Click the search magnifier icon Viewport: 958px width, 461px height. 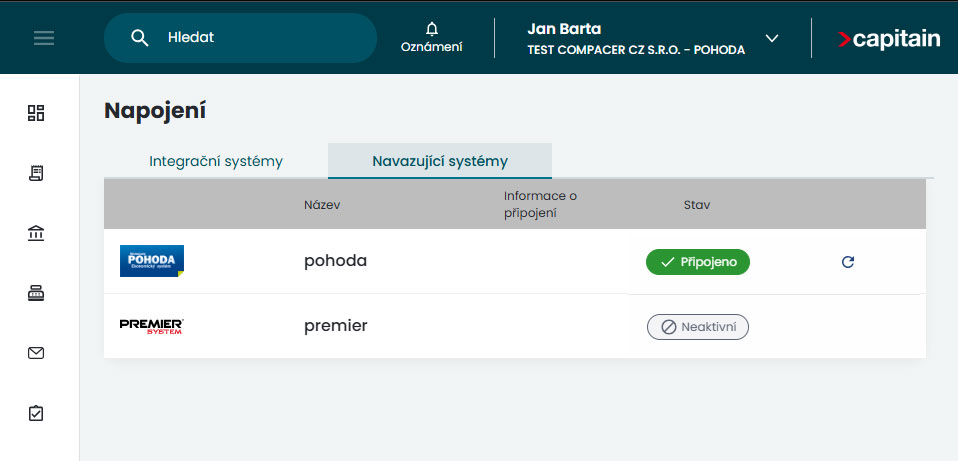tap(140, 38)
